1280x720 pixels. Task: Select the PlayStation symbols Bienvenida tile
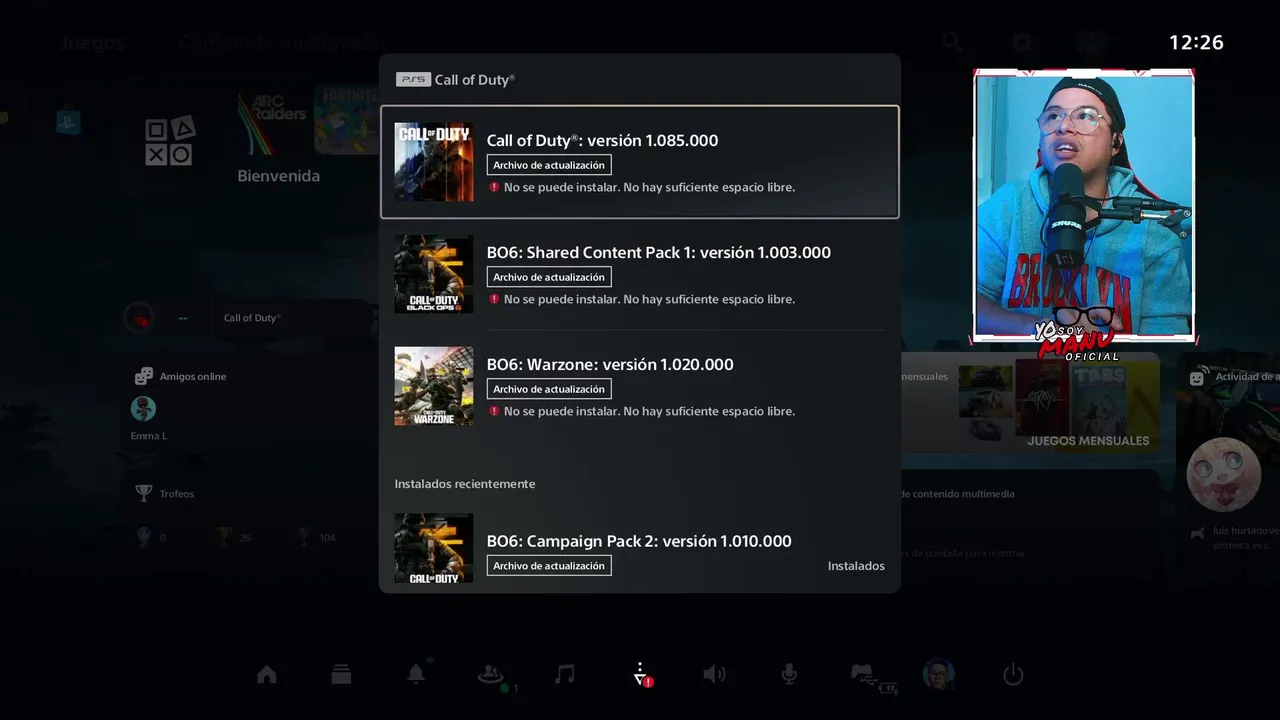[170, 141]
